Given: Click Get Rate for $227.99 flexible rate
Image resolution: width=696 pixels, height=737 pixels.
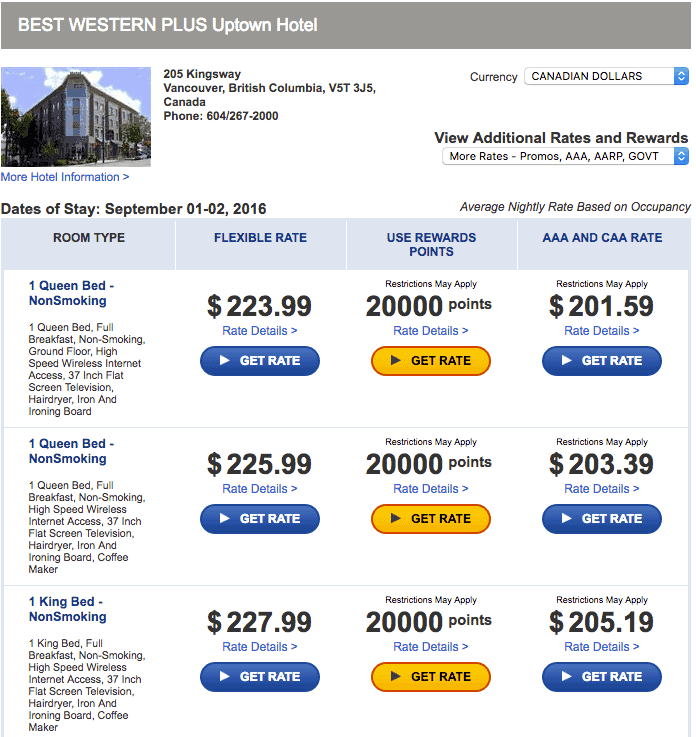Looking at the screenshot, I should coord(260,677).
